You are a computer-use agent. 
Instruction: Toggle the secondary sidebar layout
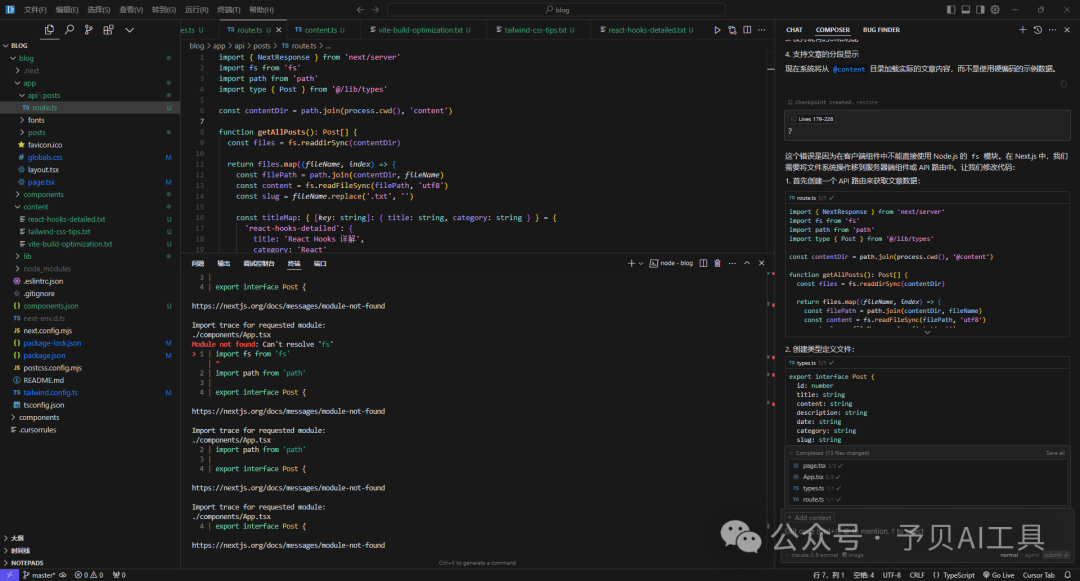tap(980, 10)
